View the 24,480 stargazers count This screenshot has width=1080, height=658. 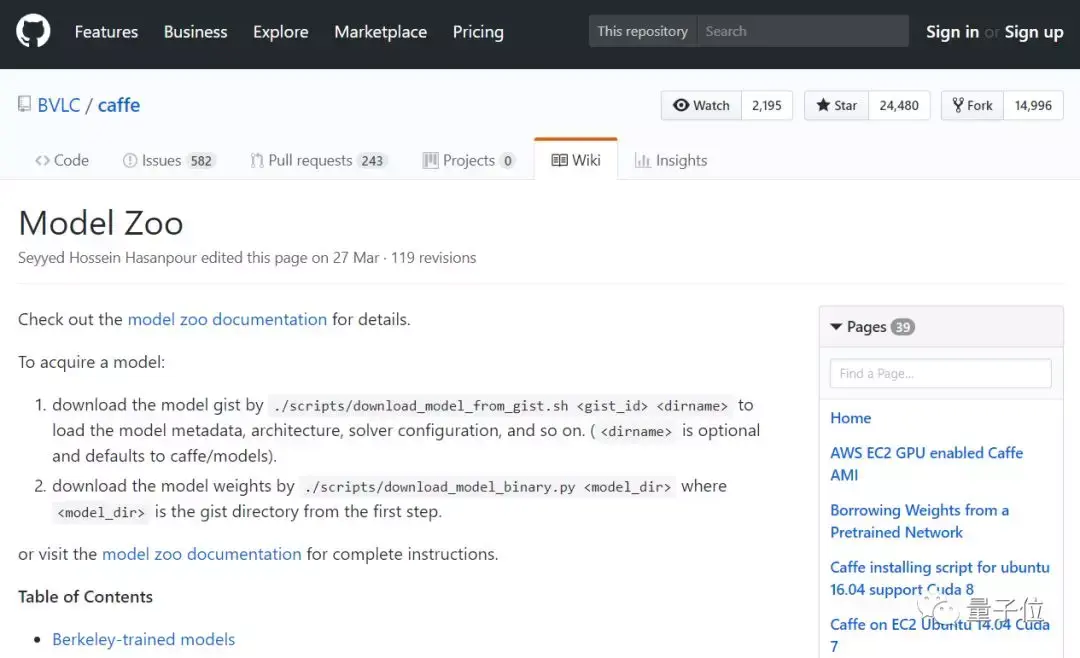pos(899,106)
